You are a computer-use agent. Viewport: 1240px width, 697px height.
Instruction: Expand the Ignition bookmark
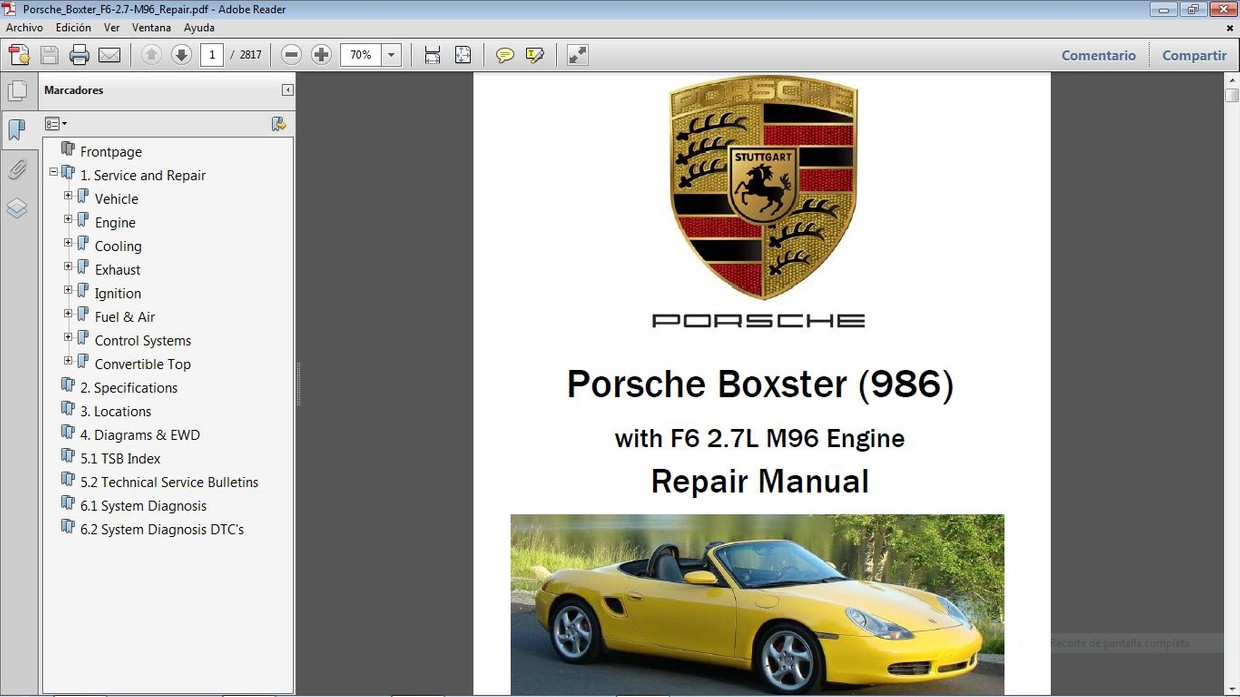68,290
